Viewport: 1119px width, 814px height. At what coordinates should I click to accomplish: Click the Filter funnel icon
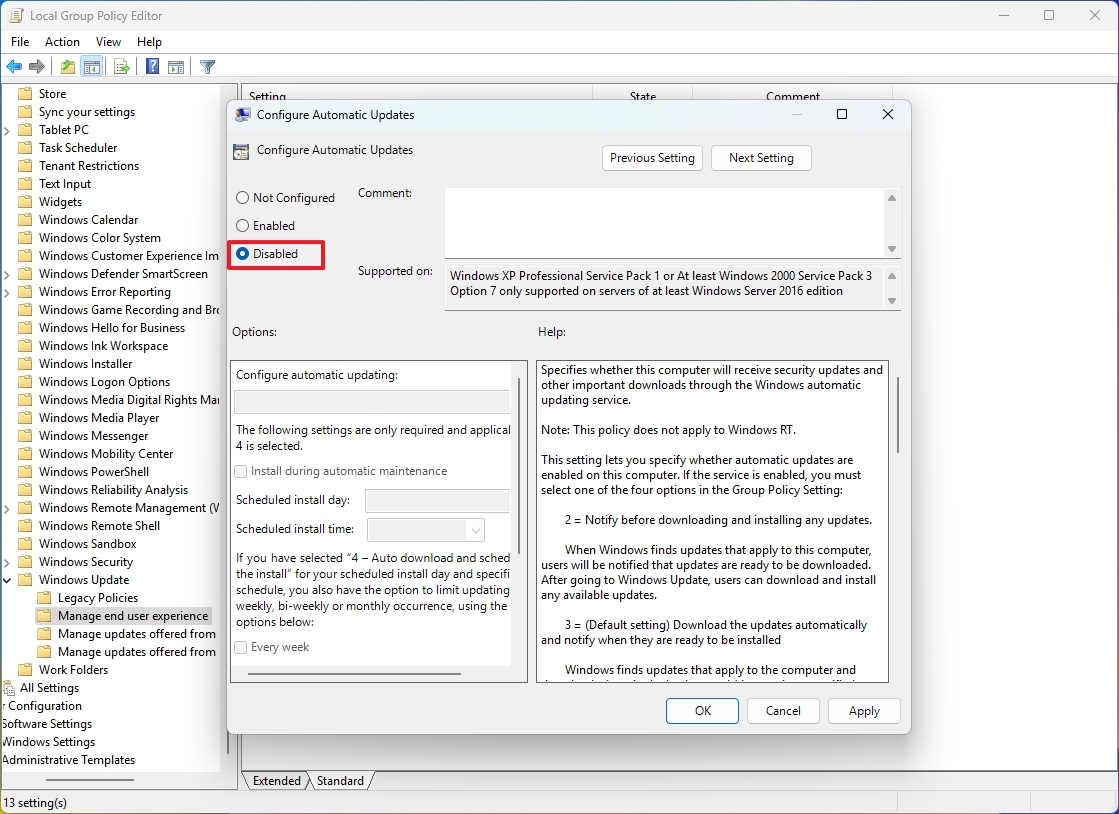point(207,67)
